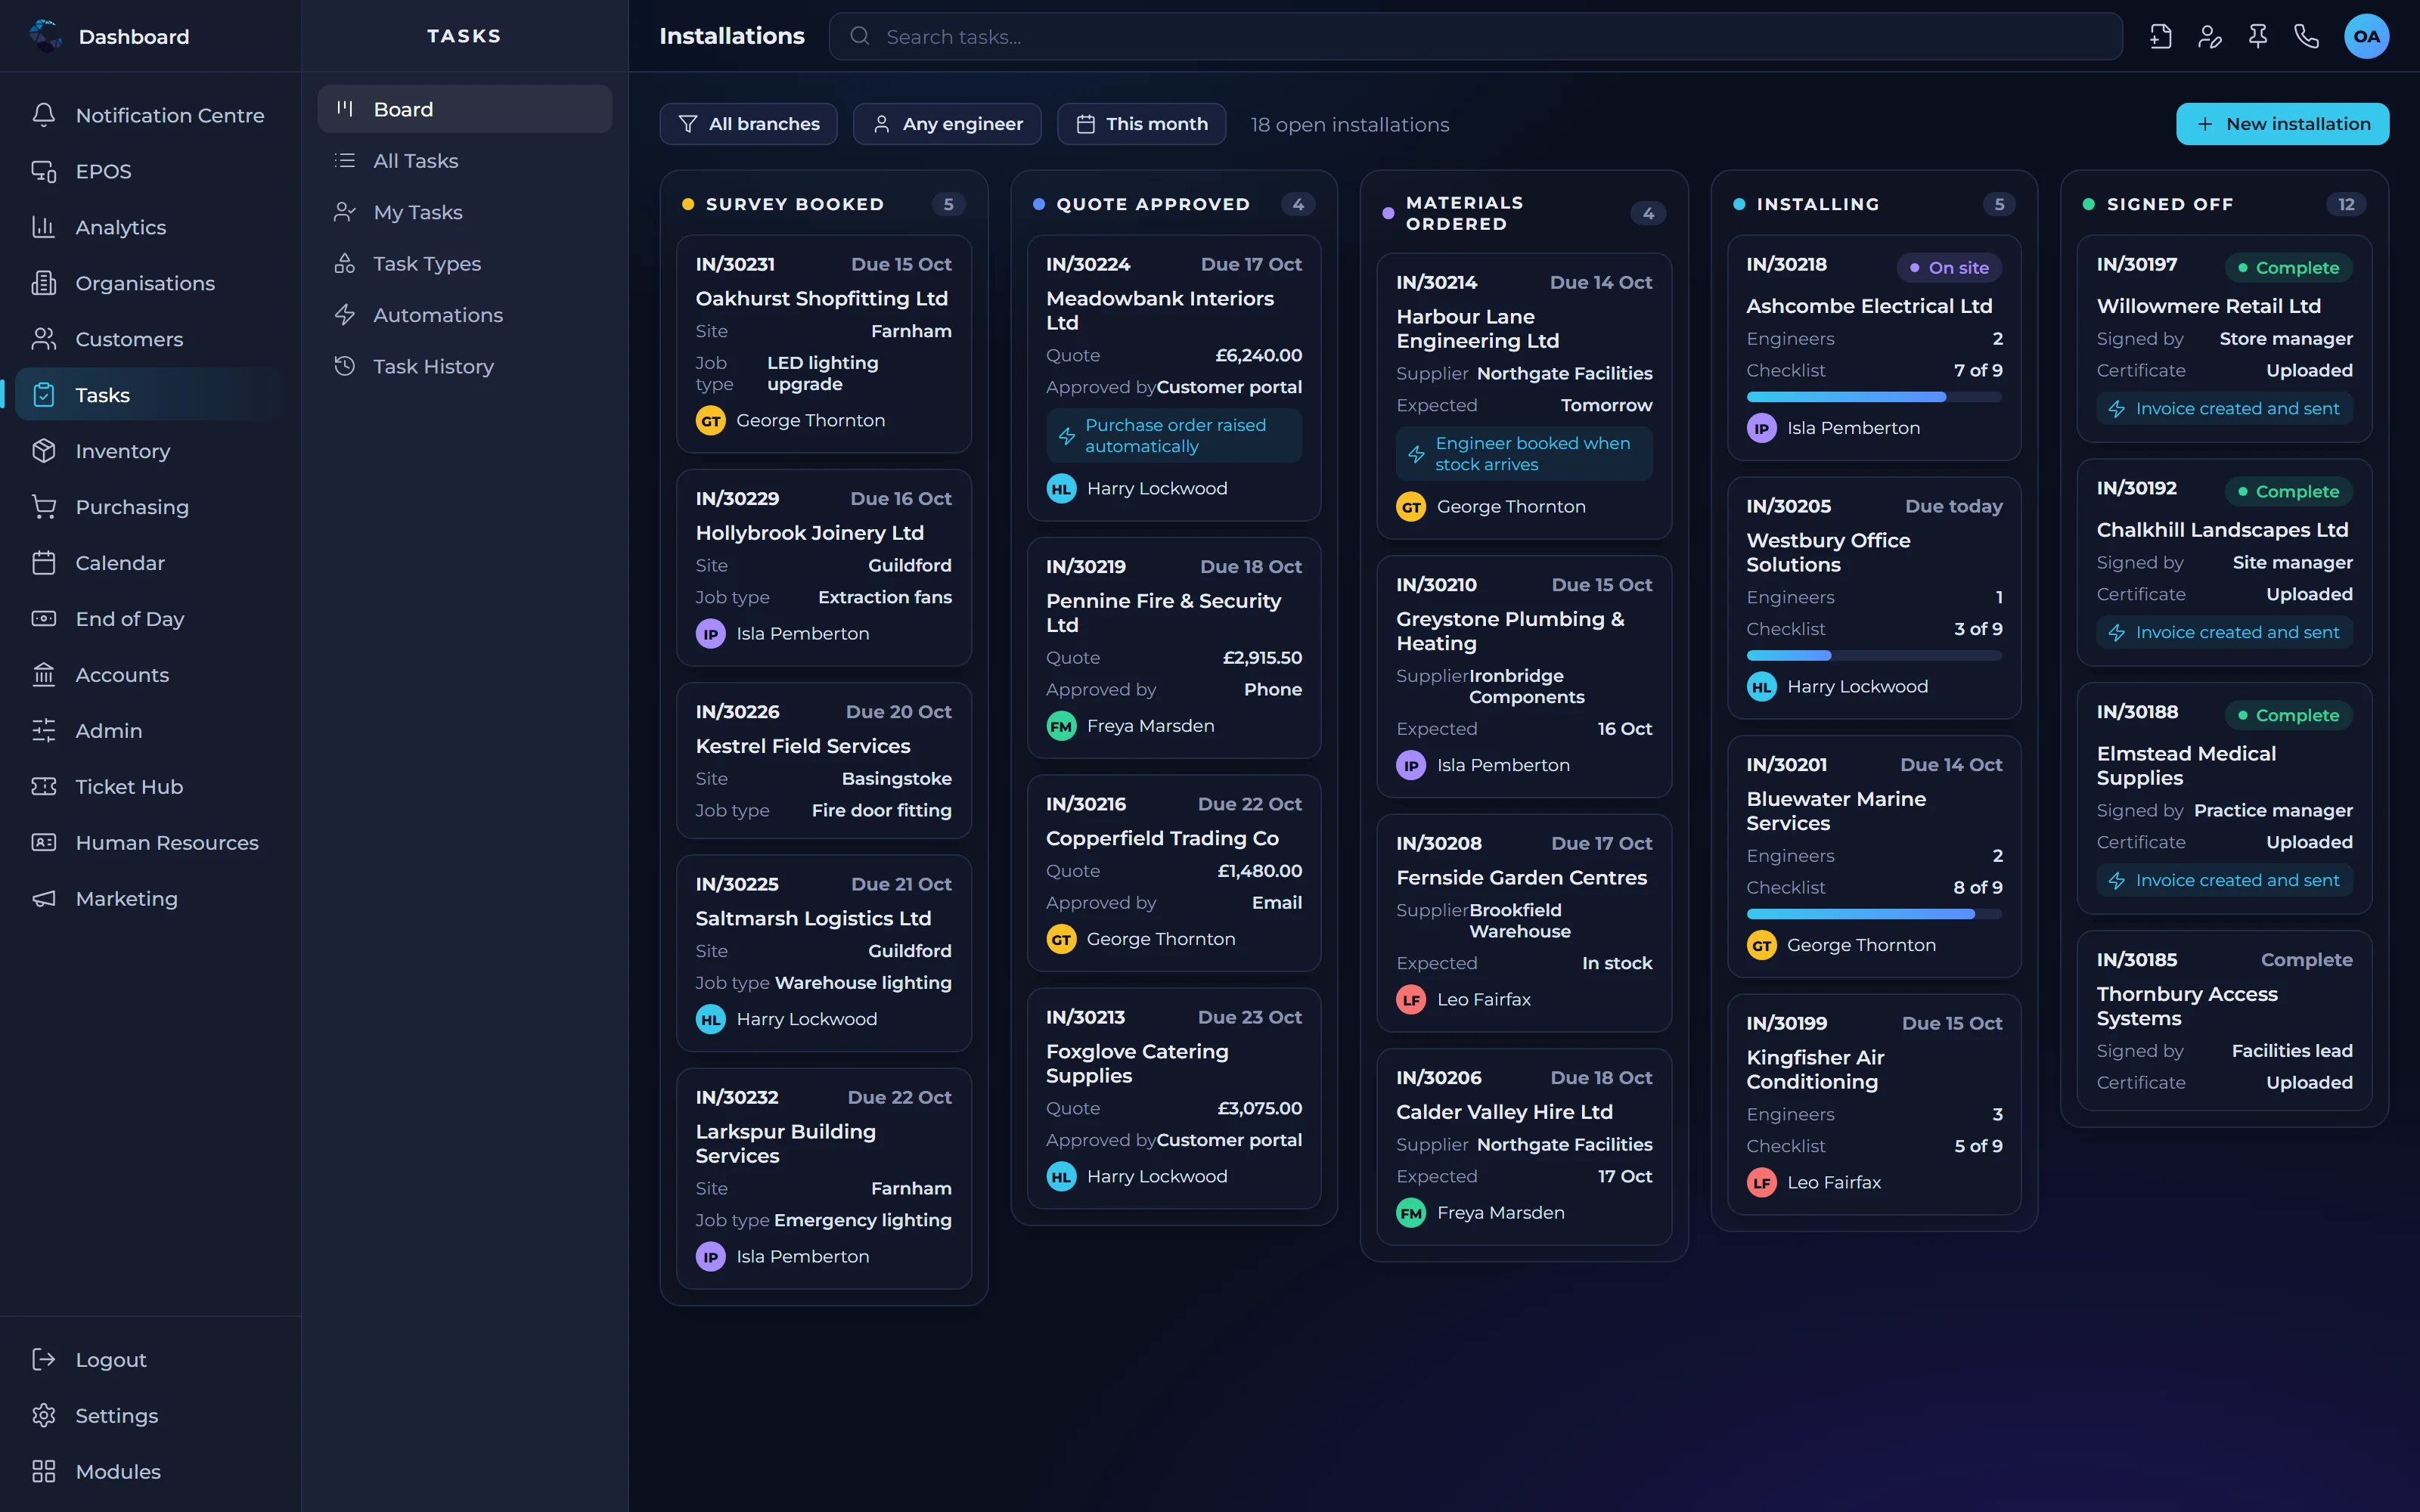
Task: Click Complete badge on IN/30197
Action: pos(2288,268)
